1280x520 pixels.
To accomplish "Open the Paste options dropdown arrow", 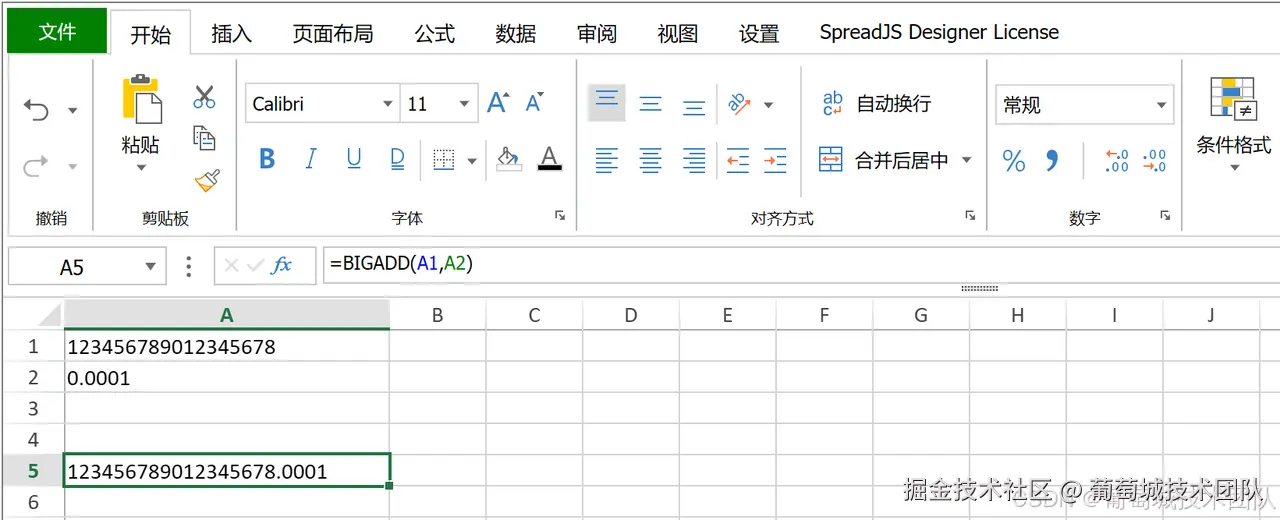I will [141, 168].
